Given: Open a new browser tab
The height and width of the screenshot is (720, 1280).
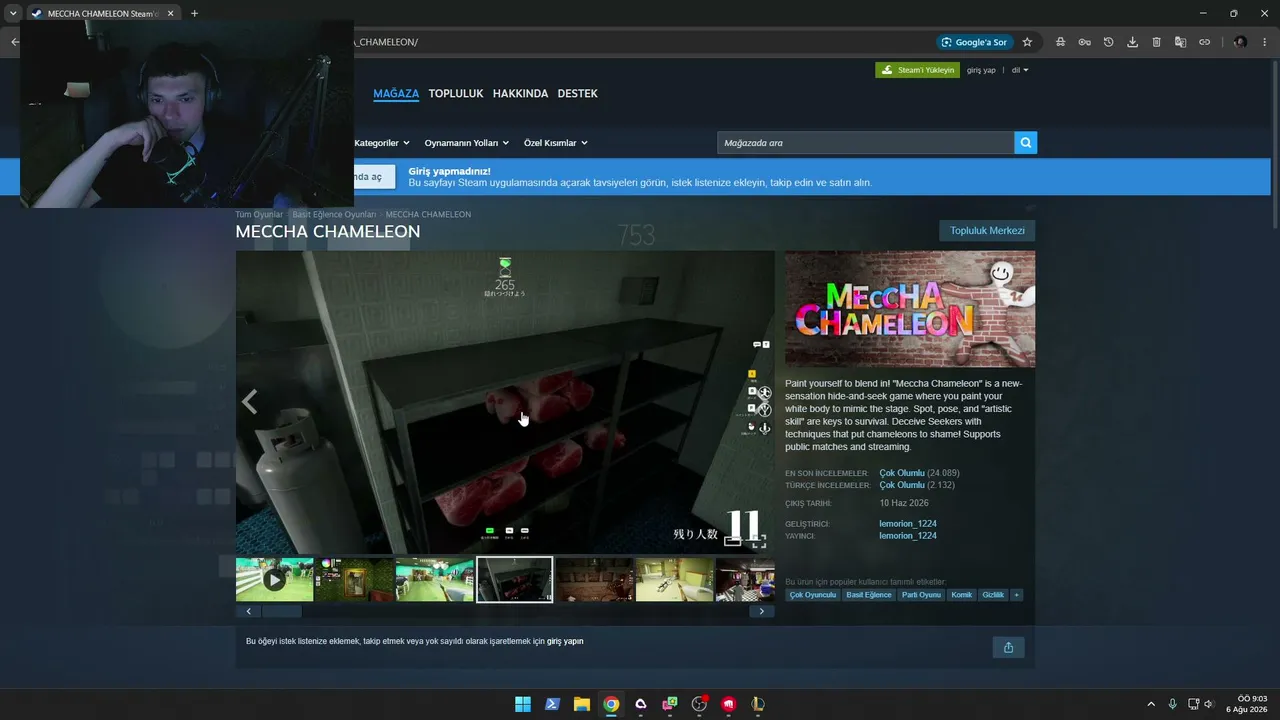Looking at the screenshot, I should [x=194, y=14].
